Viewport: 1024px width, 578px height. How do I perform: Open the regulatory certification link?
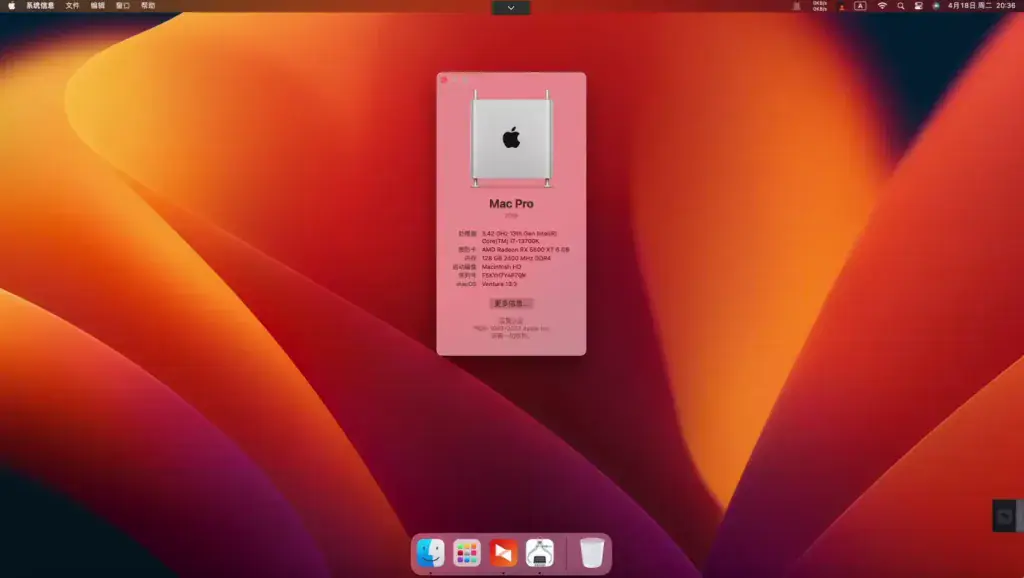pyautogui.click(x=511, y=321)
